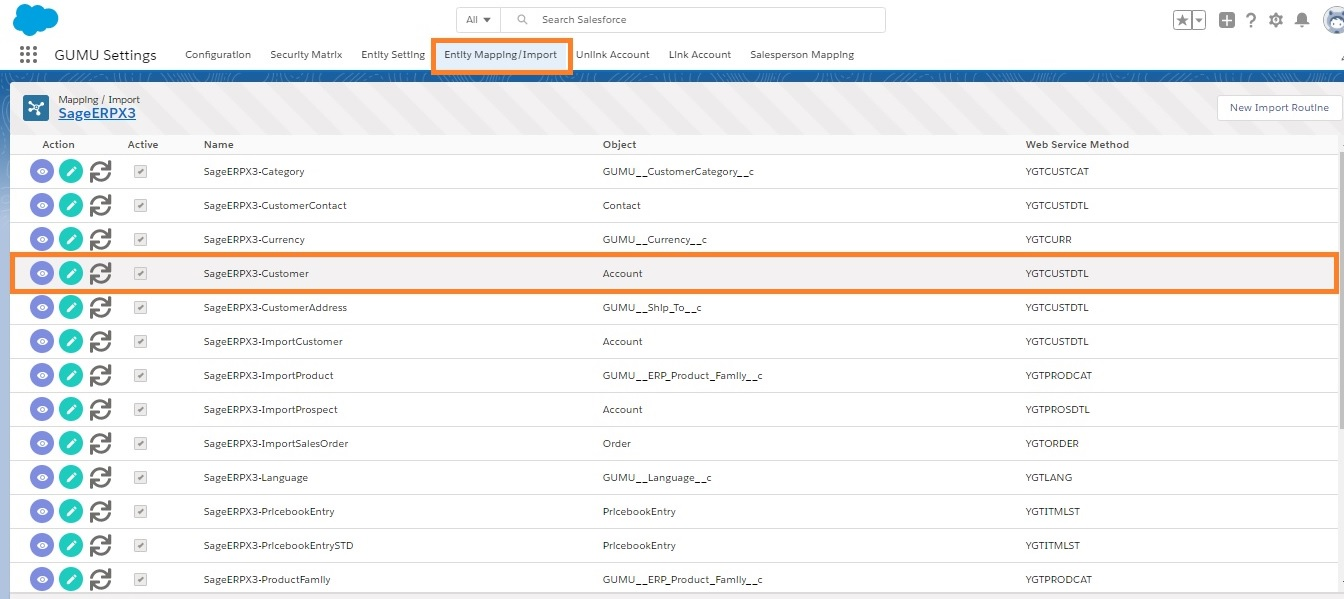
Task: Toggle Active checkbox for SageERPX3-ImportProspect
Action: pyautogui.click(x=141, y=410)
